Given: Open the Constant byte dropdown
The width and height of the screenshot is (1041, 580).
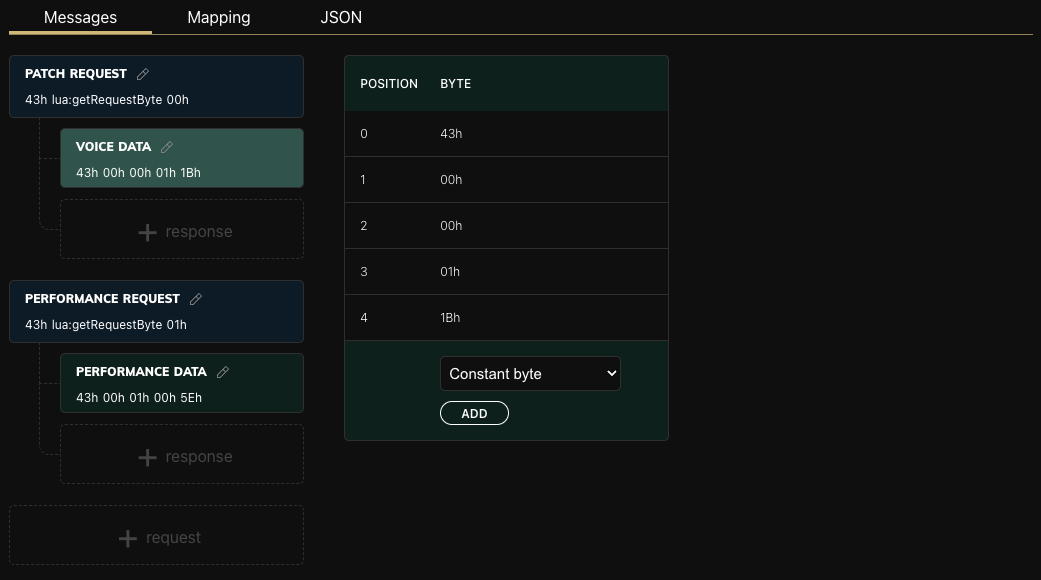Looking at the screenshot, I should click(530, 373).
